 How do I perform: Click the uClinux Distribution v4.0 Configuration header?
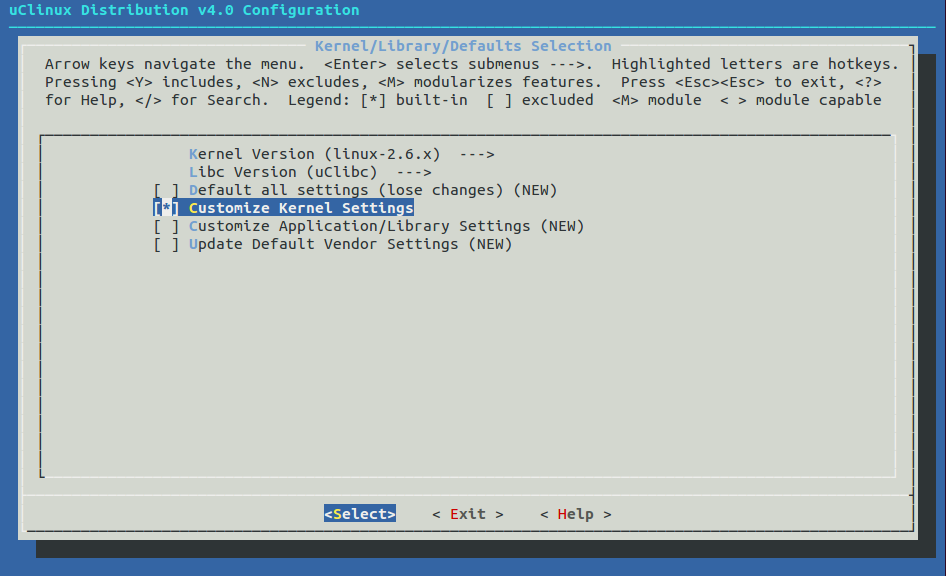point(184,10)
